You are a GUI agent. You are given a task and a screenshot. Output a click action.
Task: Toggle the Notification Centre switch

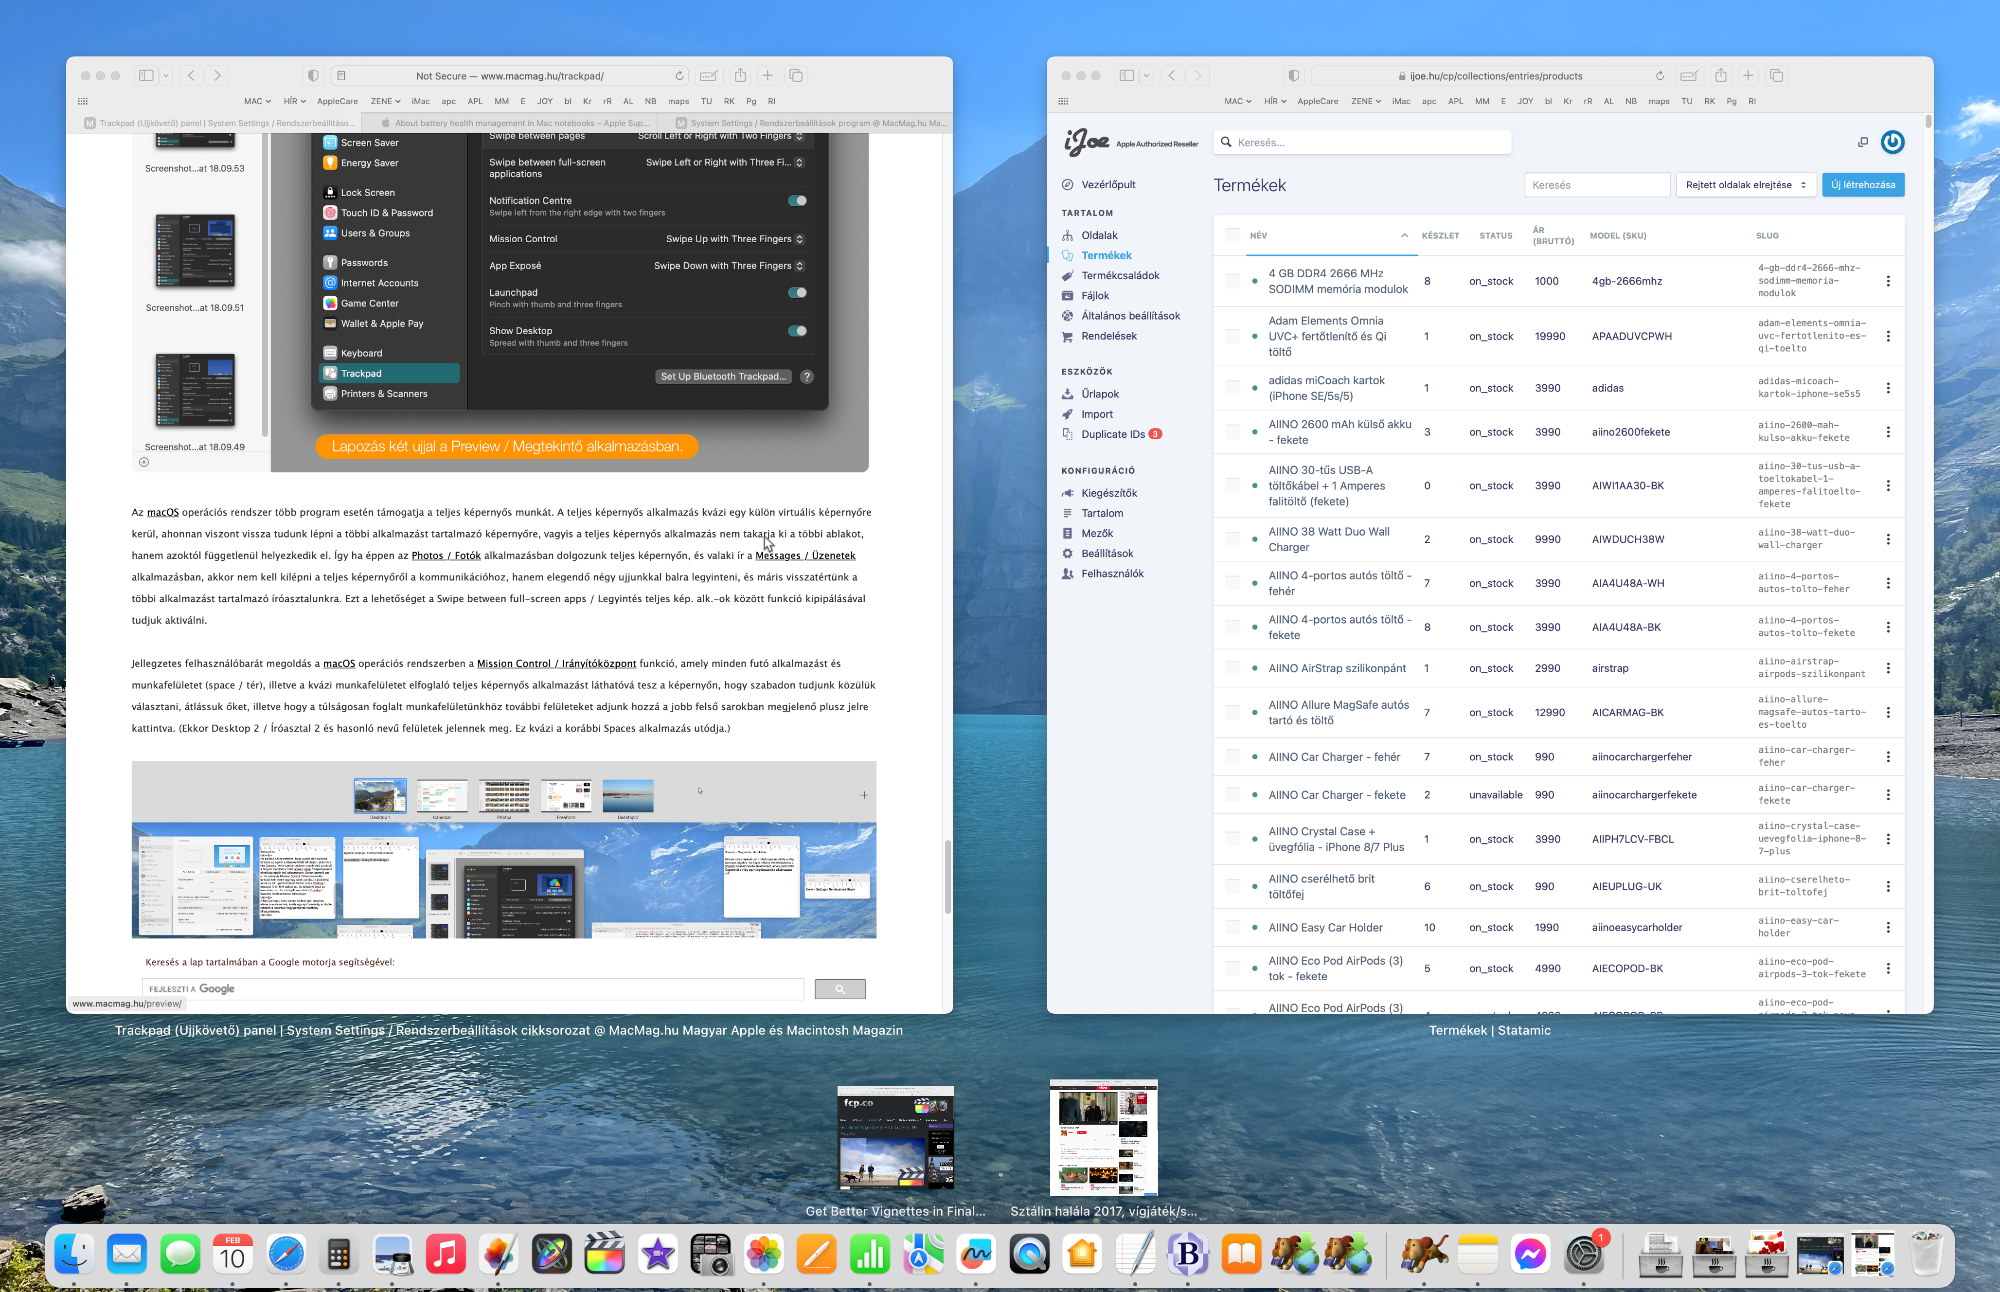point(797,201)
